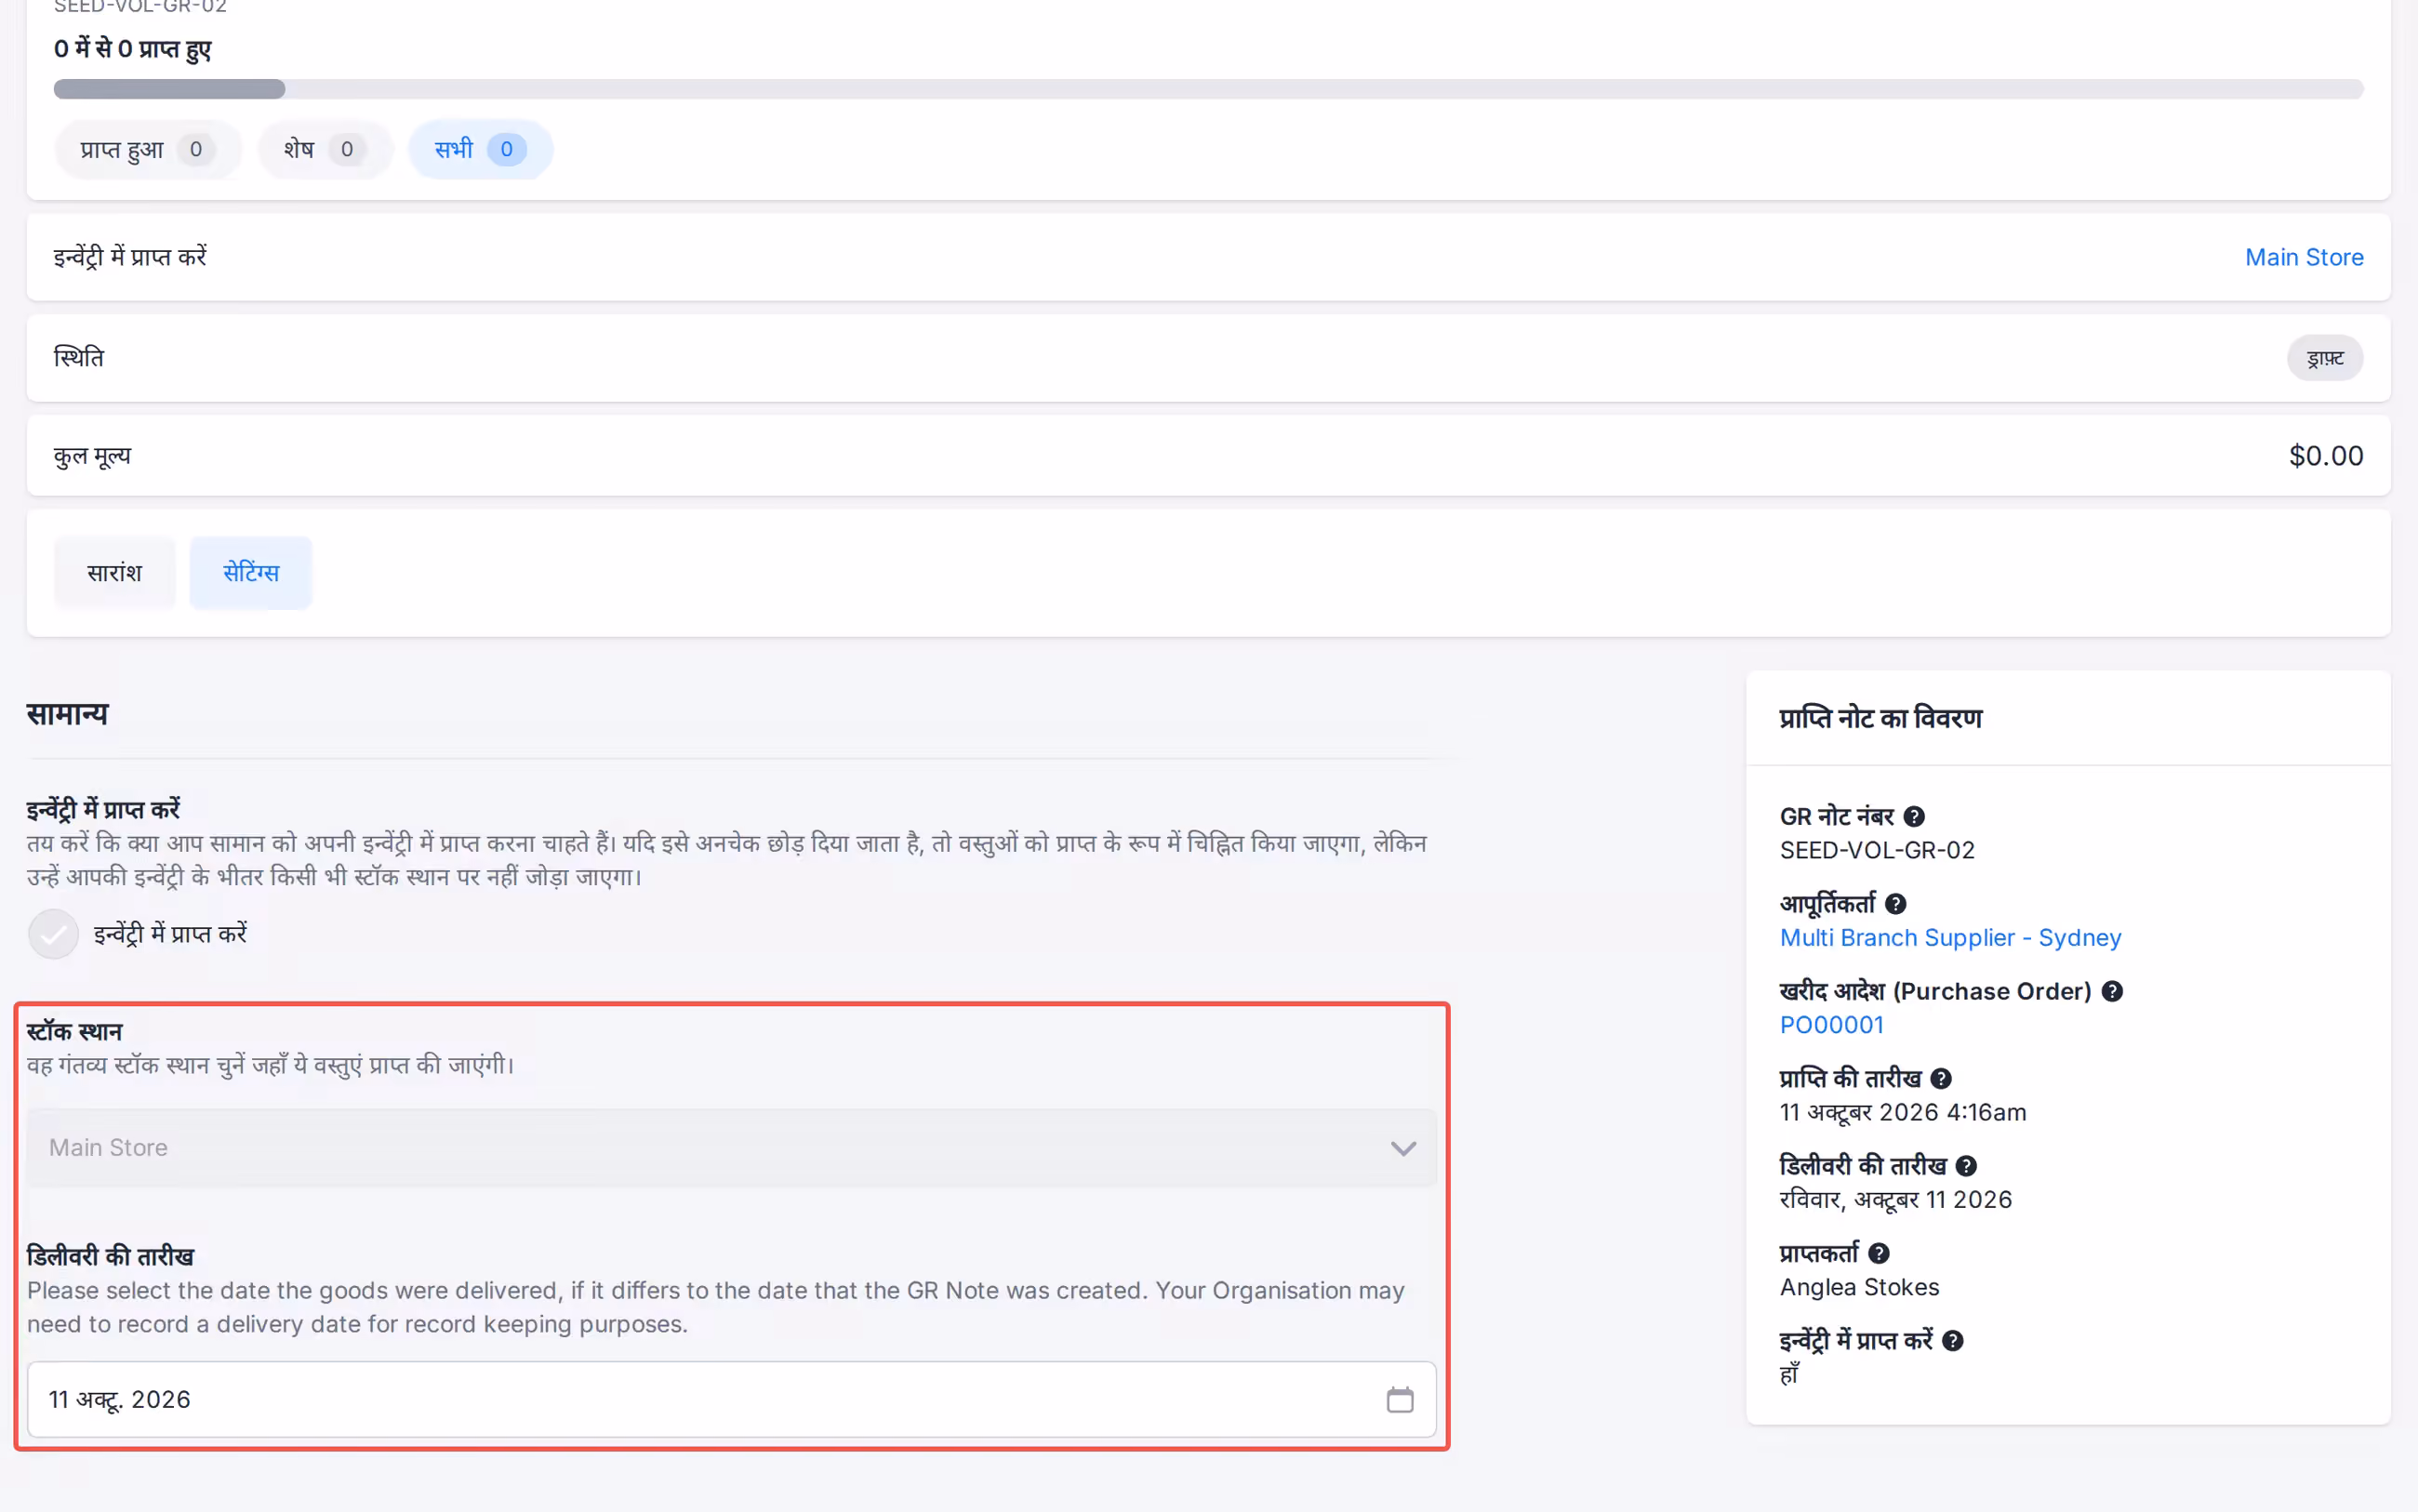Screen dimensions: 2418x1512
Task: Click the delivery date field 11 अक्टू. 2026
Action: click(x=731, y=1399)
